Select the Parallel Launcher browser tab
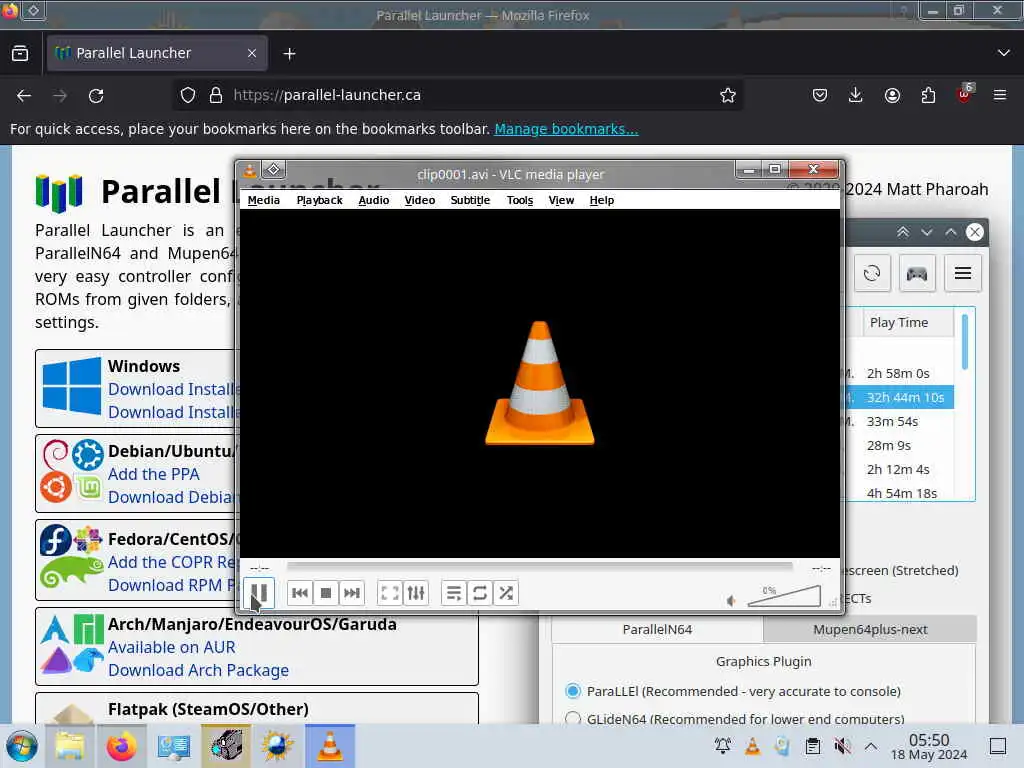 [x=157, y=53]
